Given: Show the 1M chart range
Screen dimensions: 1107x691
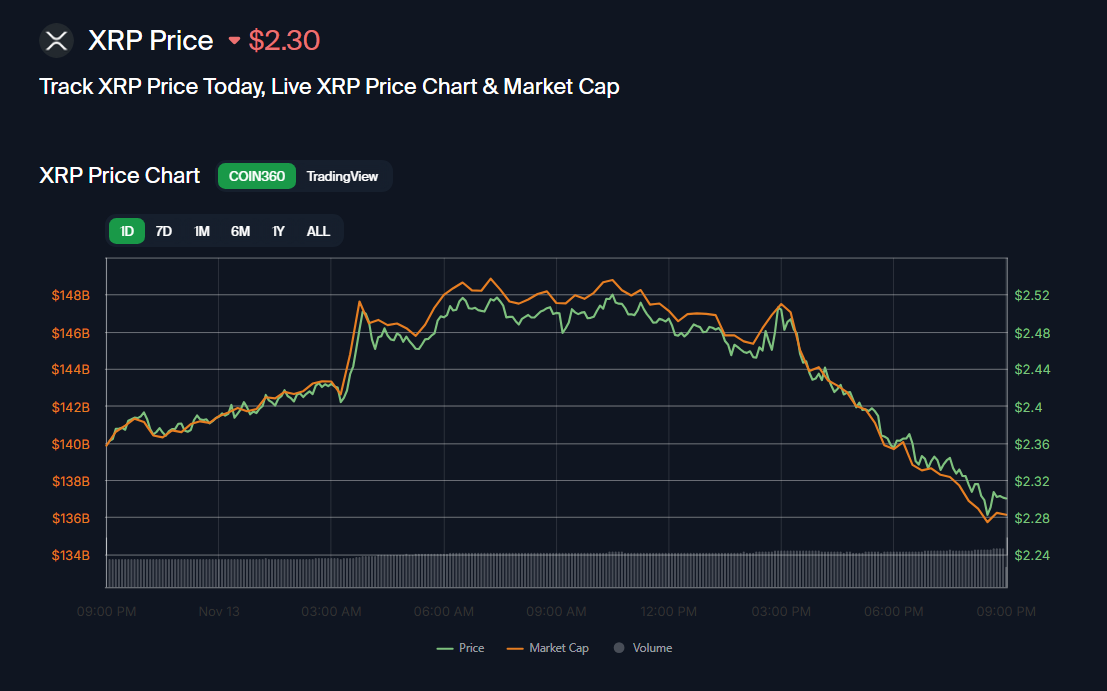Looking at the screenshot, I should point(202,231).
